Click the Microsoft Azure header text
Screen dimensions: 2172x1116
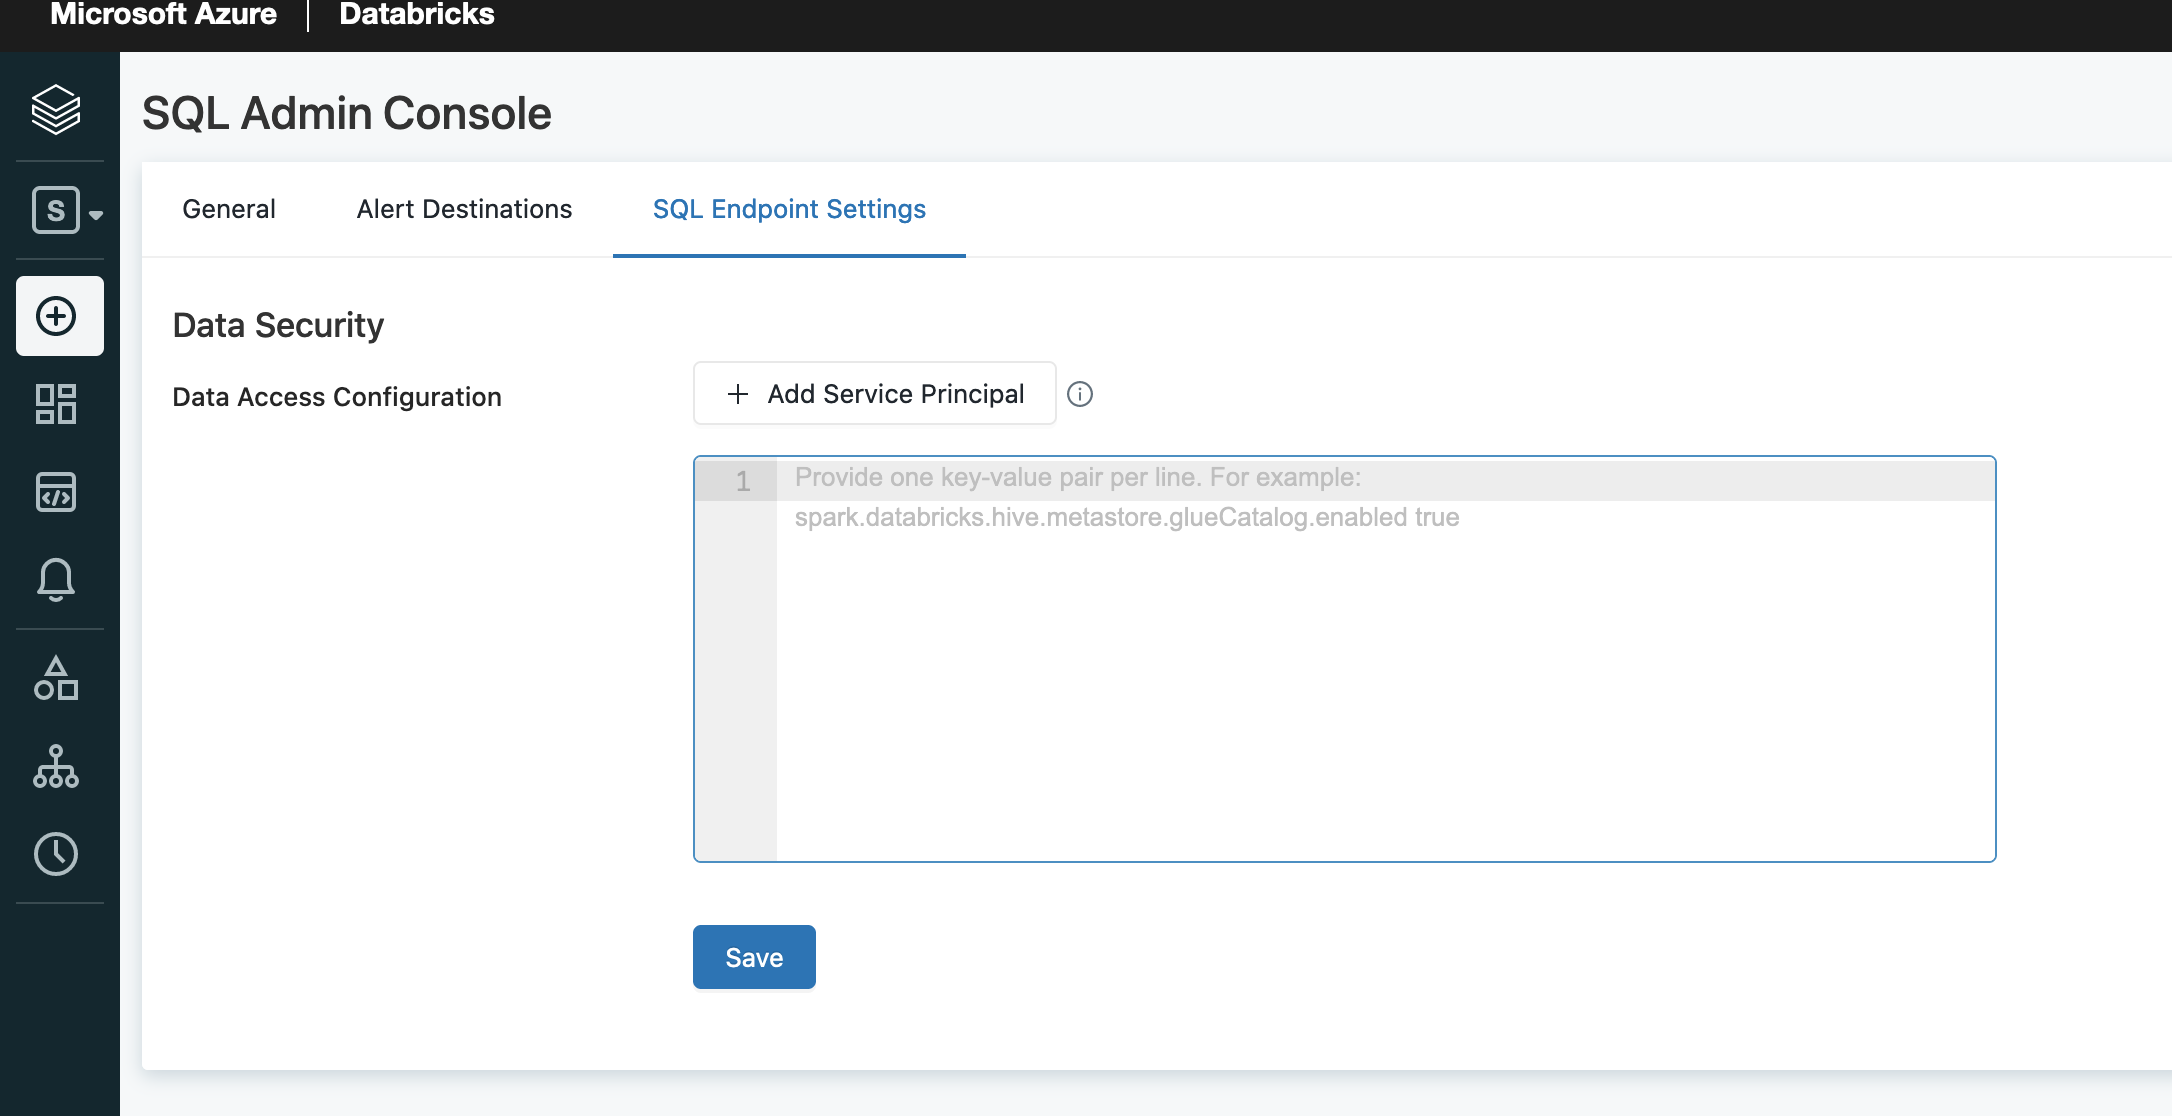[163, 15]
